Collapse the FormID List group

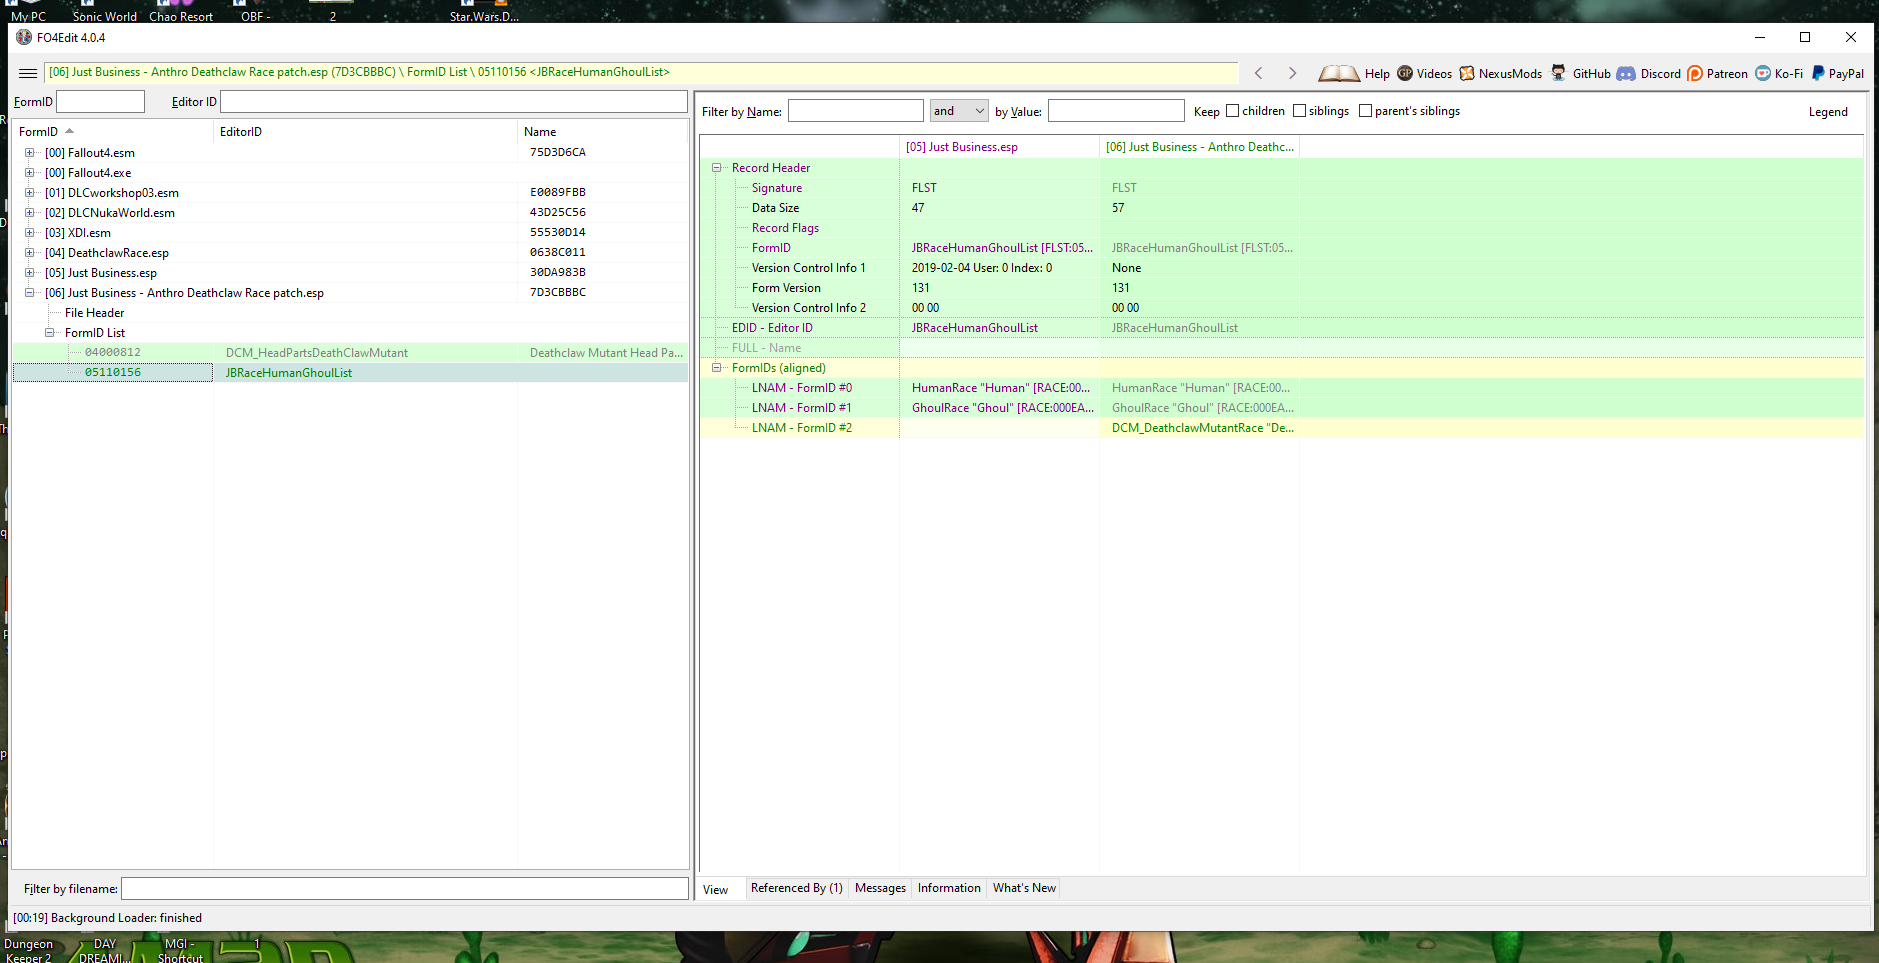pyautogui.click(x=50, y=333)
